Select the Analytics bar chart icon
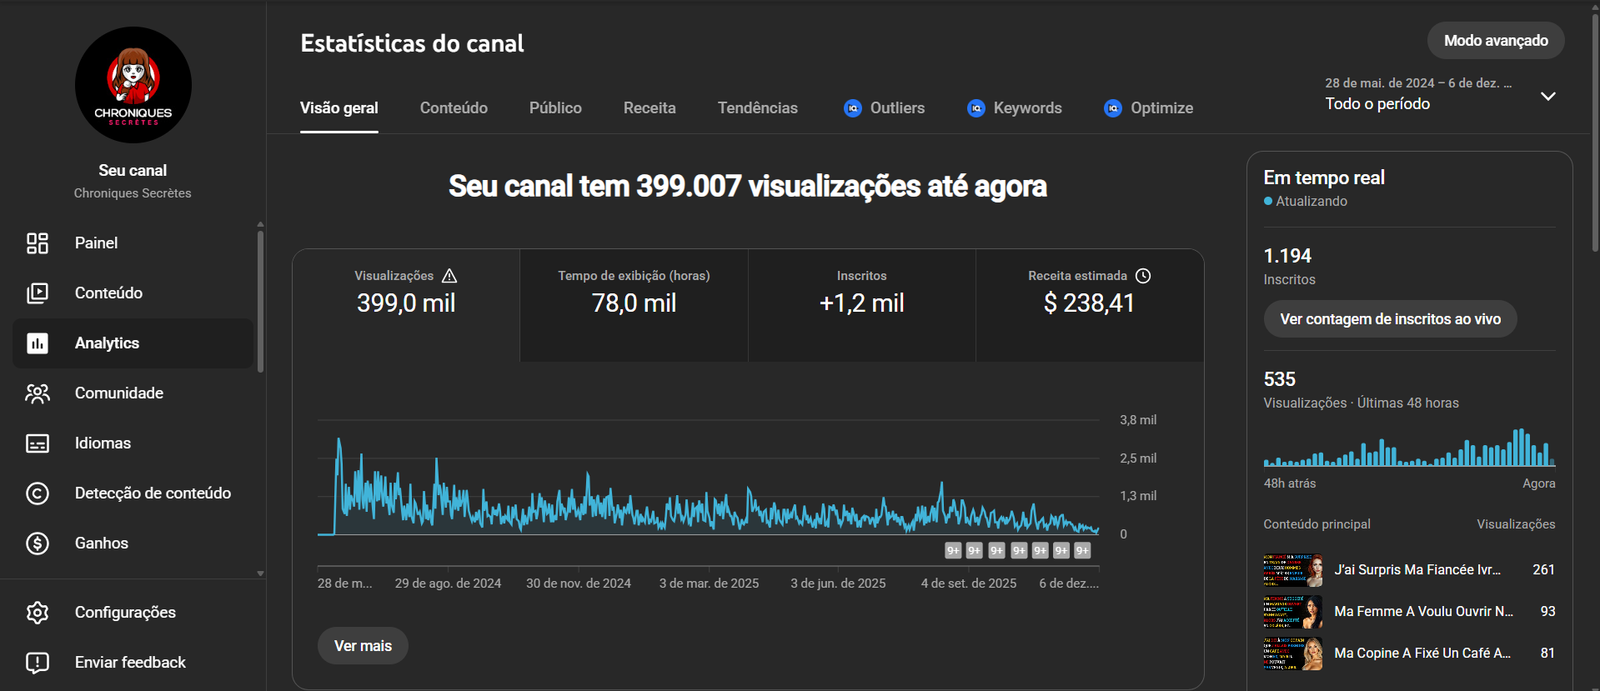The height and width of the screenshot is (691, 1600). tap(37, 343)
